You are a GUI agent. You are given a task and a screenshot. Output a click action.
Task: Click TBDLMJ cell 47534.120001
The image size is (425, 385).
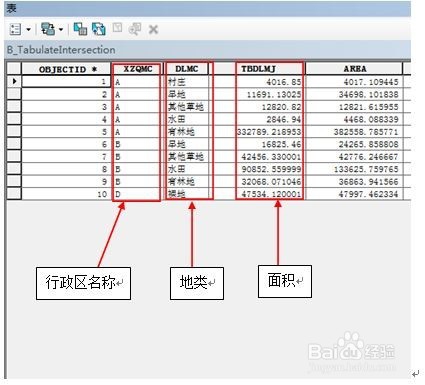[x=258, y=194]
